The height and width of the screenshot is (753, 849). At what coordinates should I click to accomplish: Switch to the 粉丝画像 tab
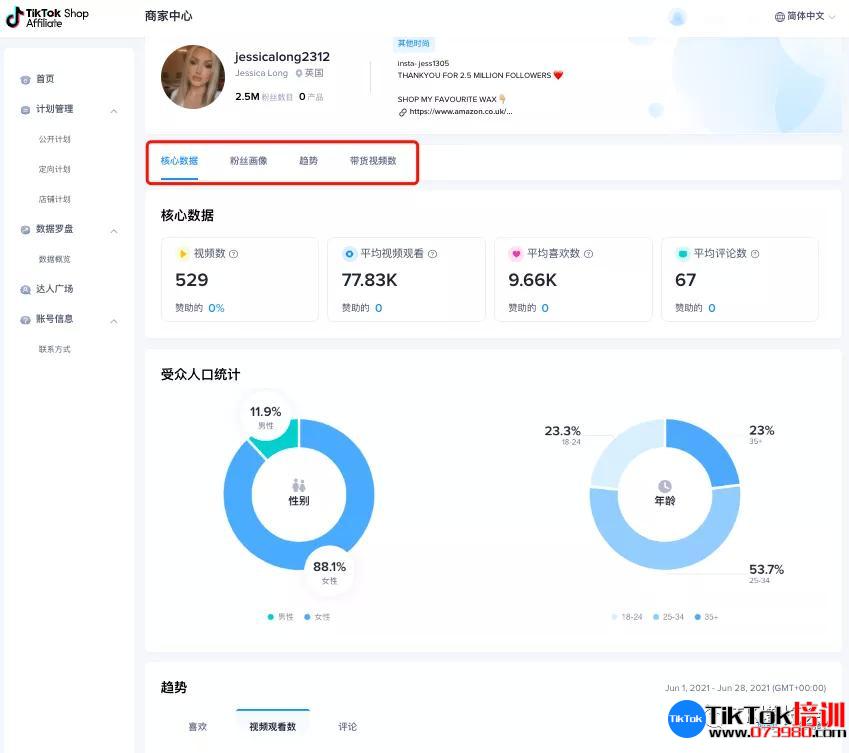[248, 161]
